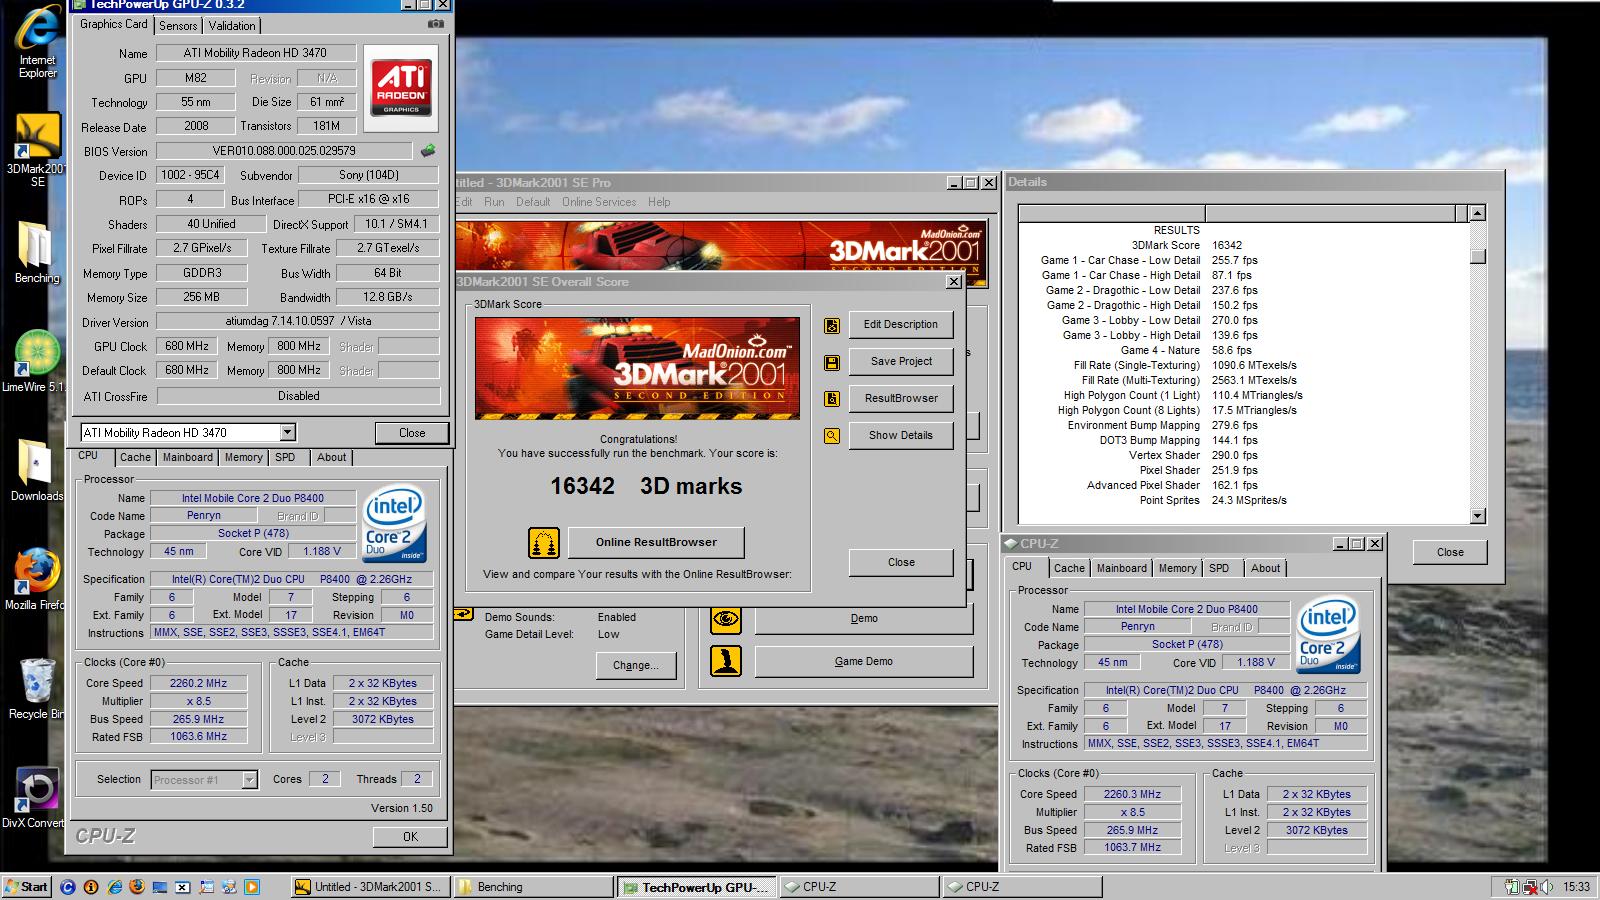This screenshot has height=900, width=1600.
Task: Open the Recycle Bin
Action: [37, 688]
